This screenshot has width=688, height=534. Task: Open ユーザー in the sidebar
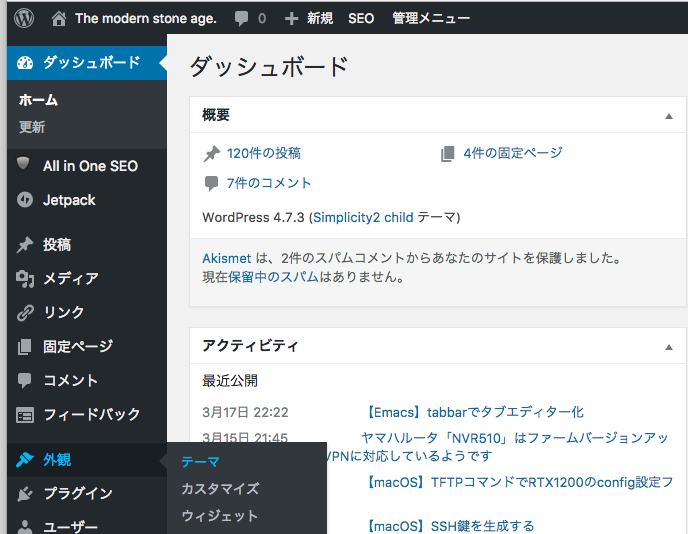click(x=87, y=525)
